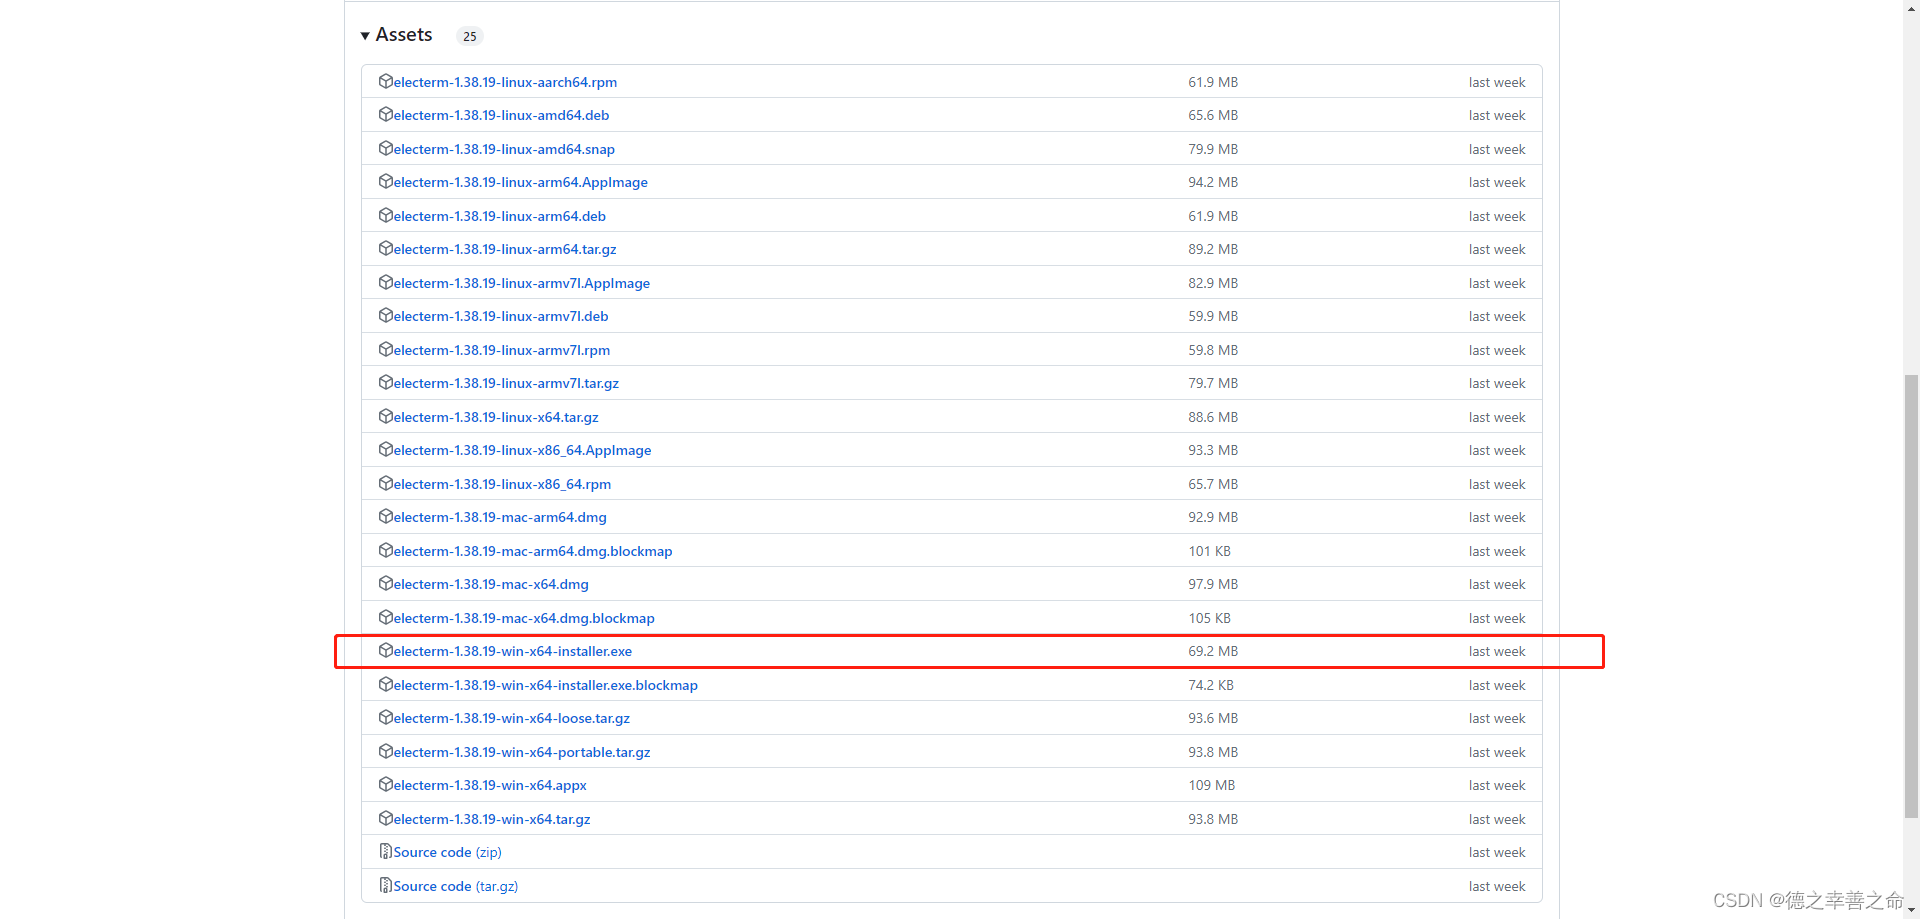Viewport: 1920px width, 919px height.
Task: Download electerm-1.38.19-mac-arm64.dmg
Action: click(500, 517)
